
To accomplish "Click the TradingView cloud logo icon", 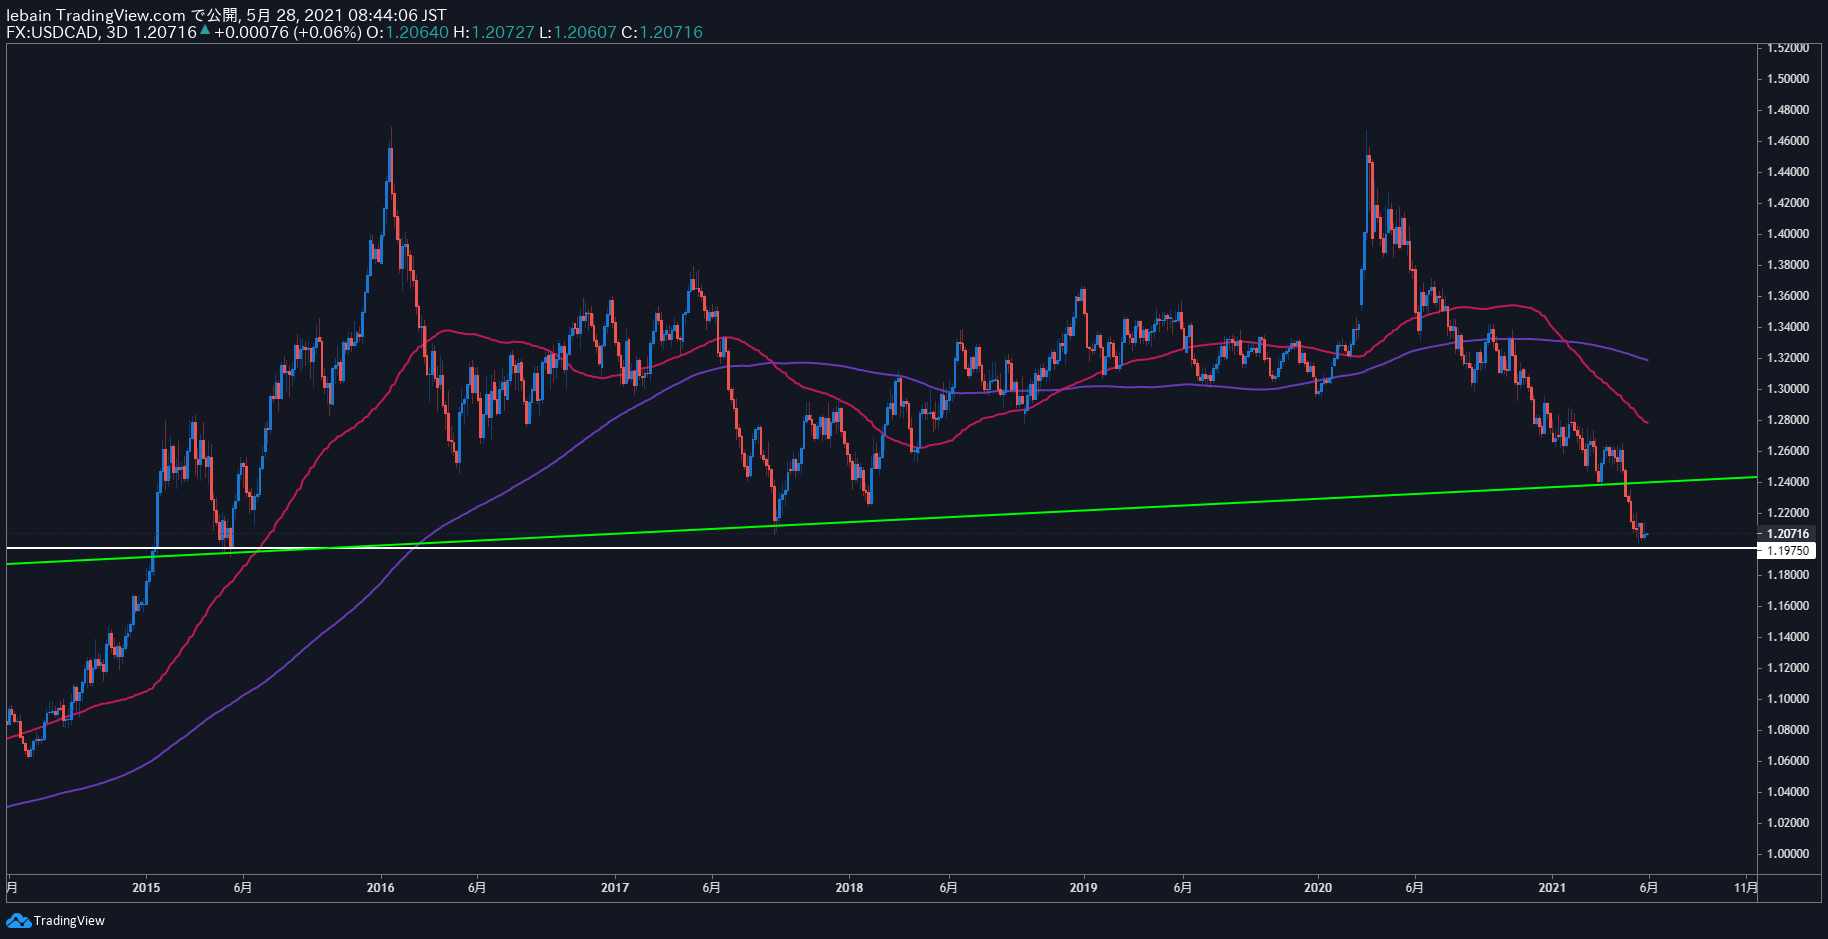I will pos(18,921).
